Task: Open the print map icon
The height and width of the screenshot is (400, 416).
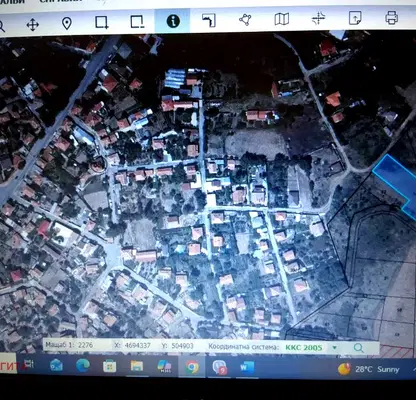Action: [391, 17]
